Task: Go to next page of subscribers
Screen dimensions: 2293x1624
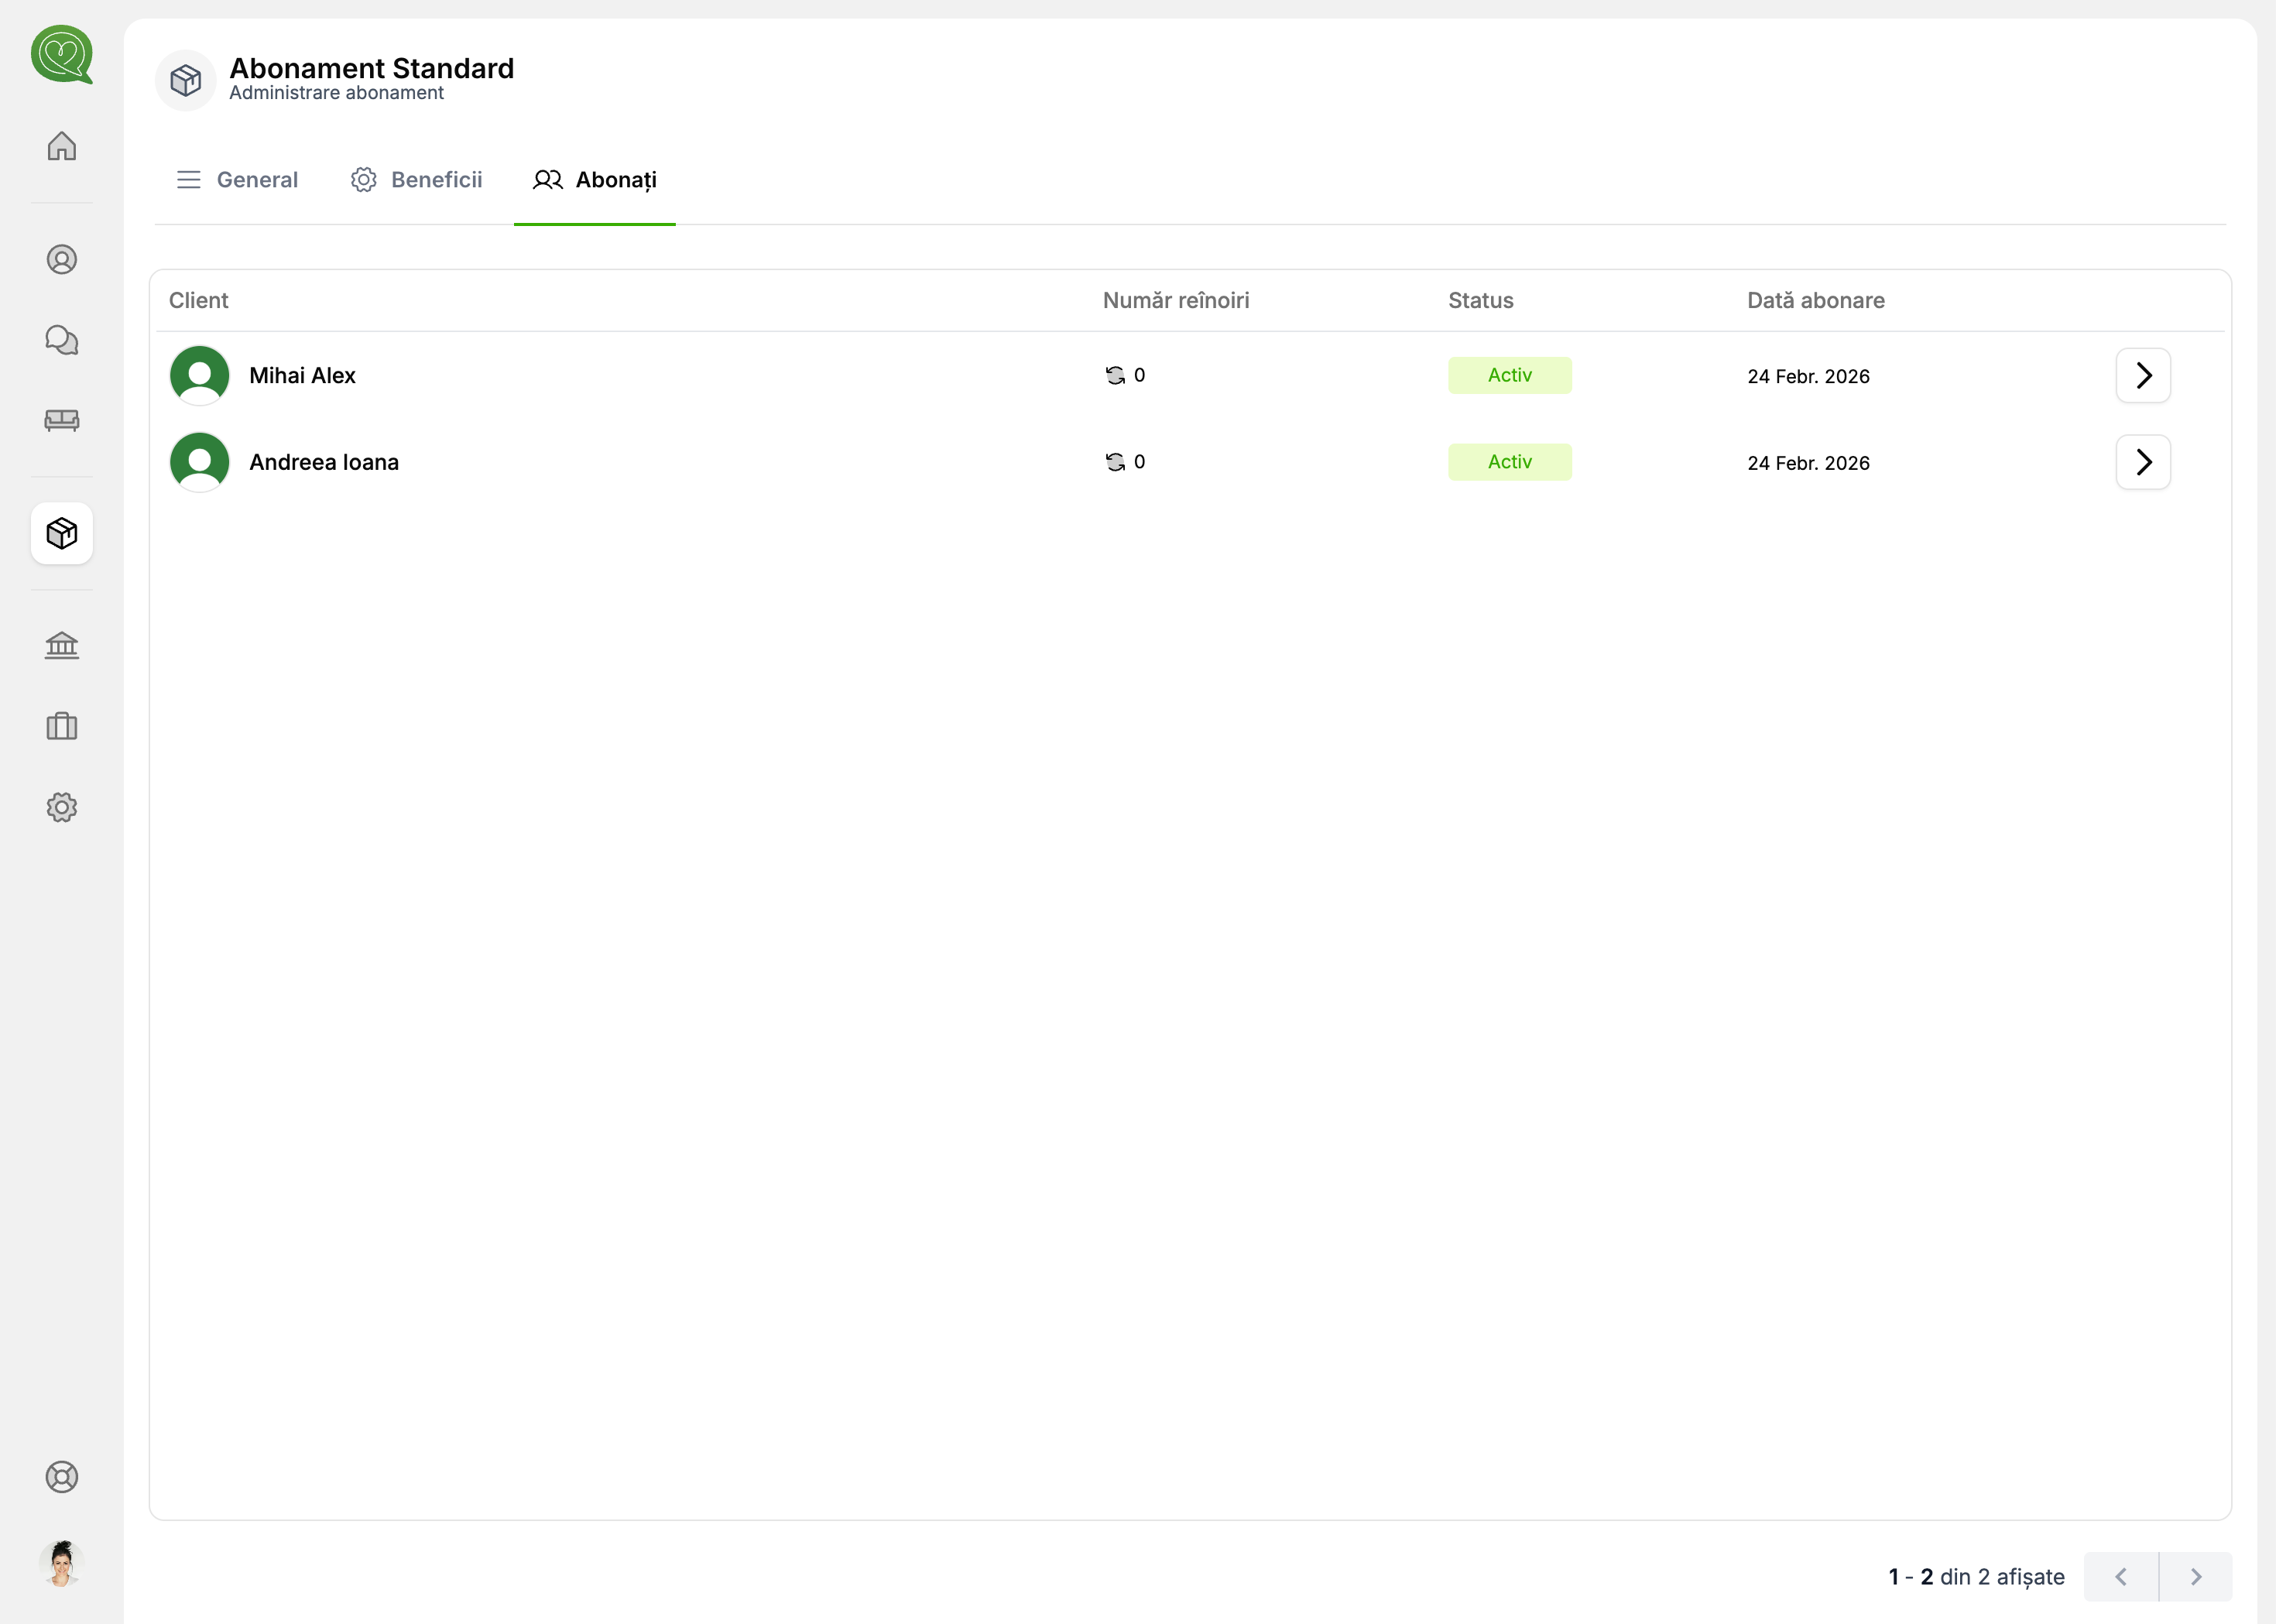Action: point(2198,1577)
